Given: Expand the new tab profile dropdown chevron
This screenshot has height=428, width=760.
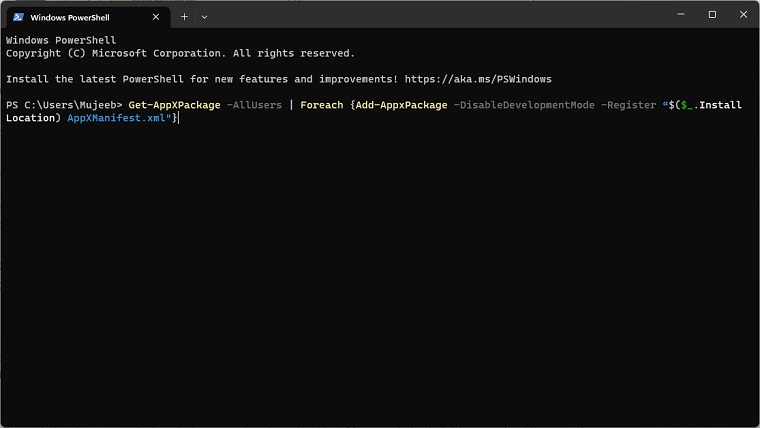Looking at the screenshot, I should (x=204, y=17).
